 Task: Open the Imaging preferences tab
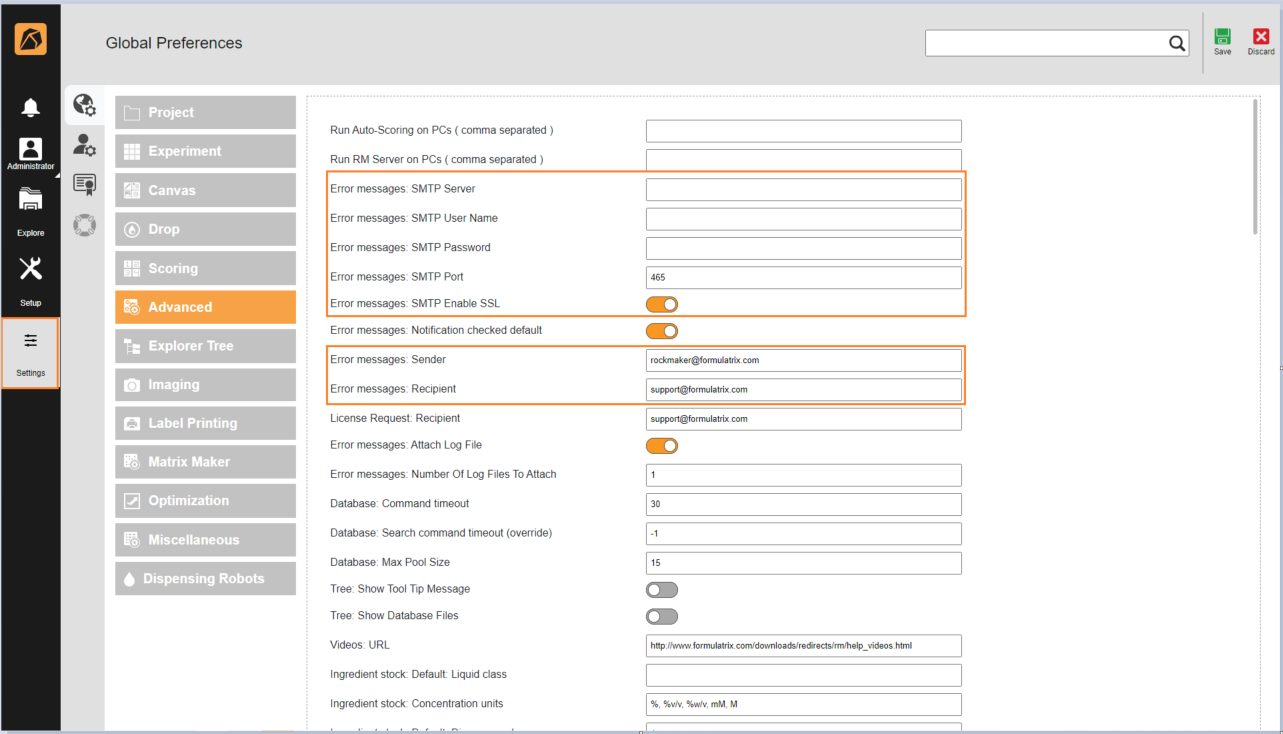coord(205,385)
